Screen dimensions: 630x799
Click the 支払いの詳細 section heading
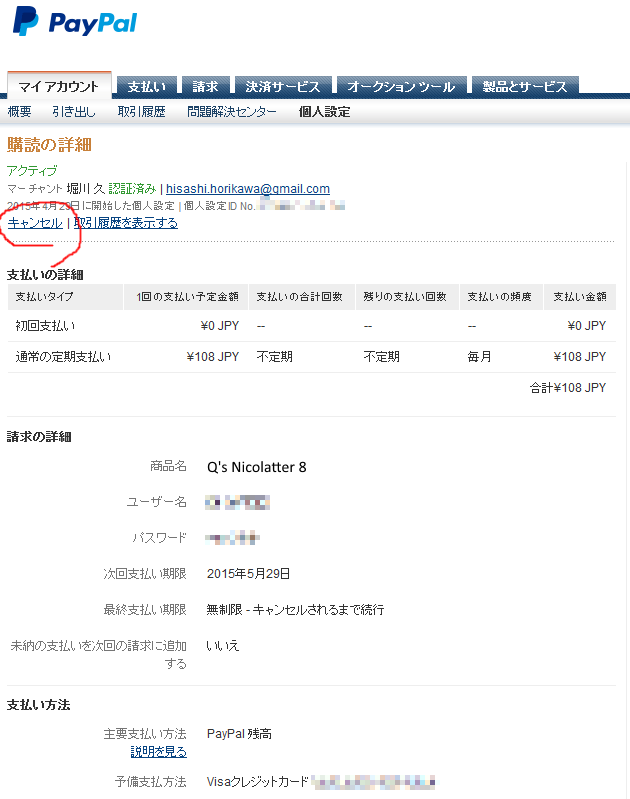[45, 275]
